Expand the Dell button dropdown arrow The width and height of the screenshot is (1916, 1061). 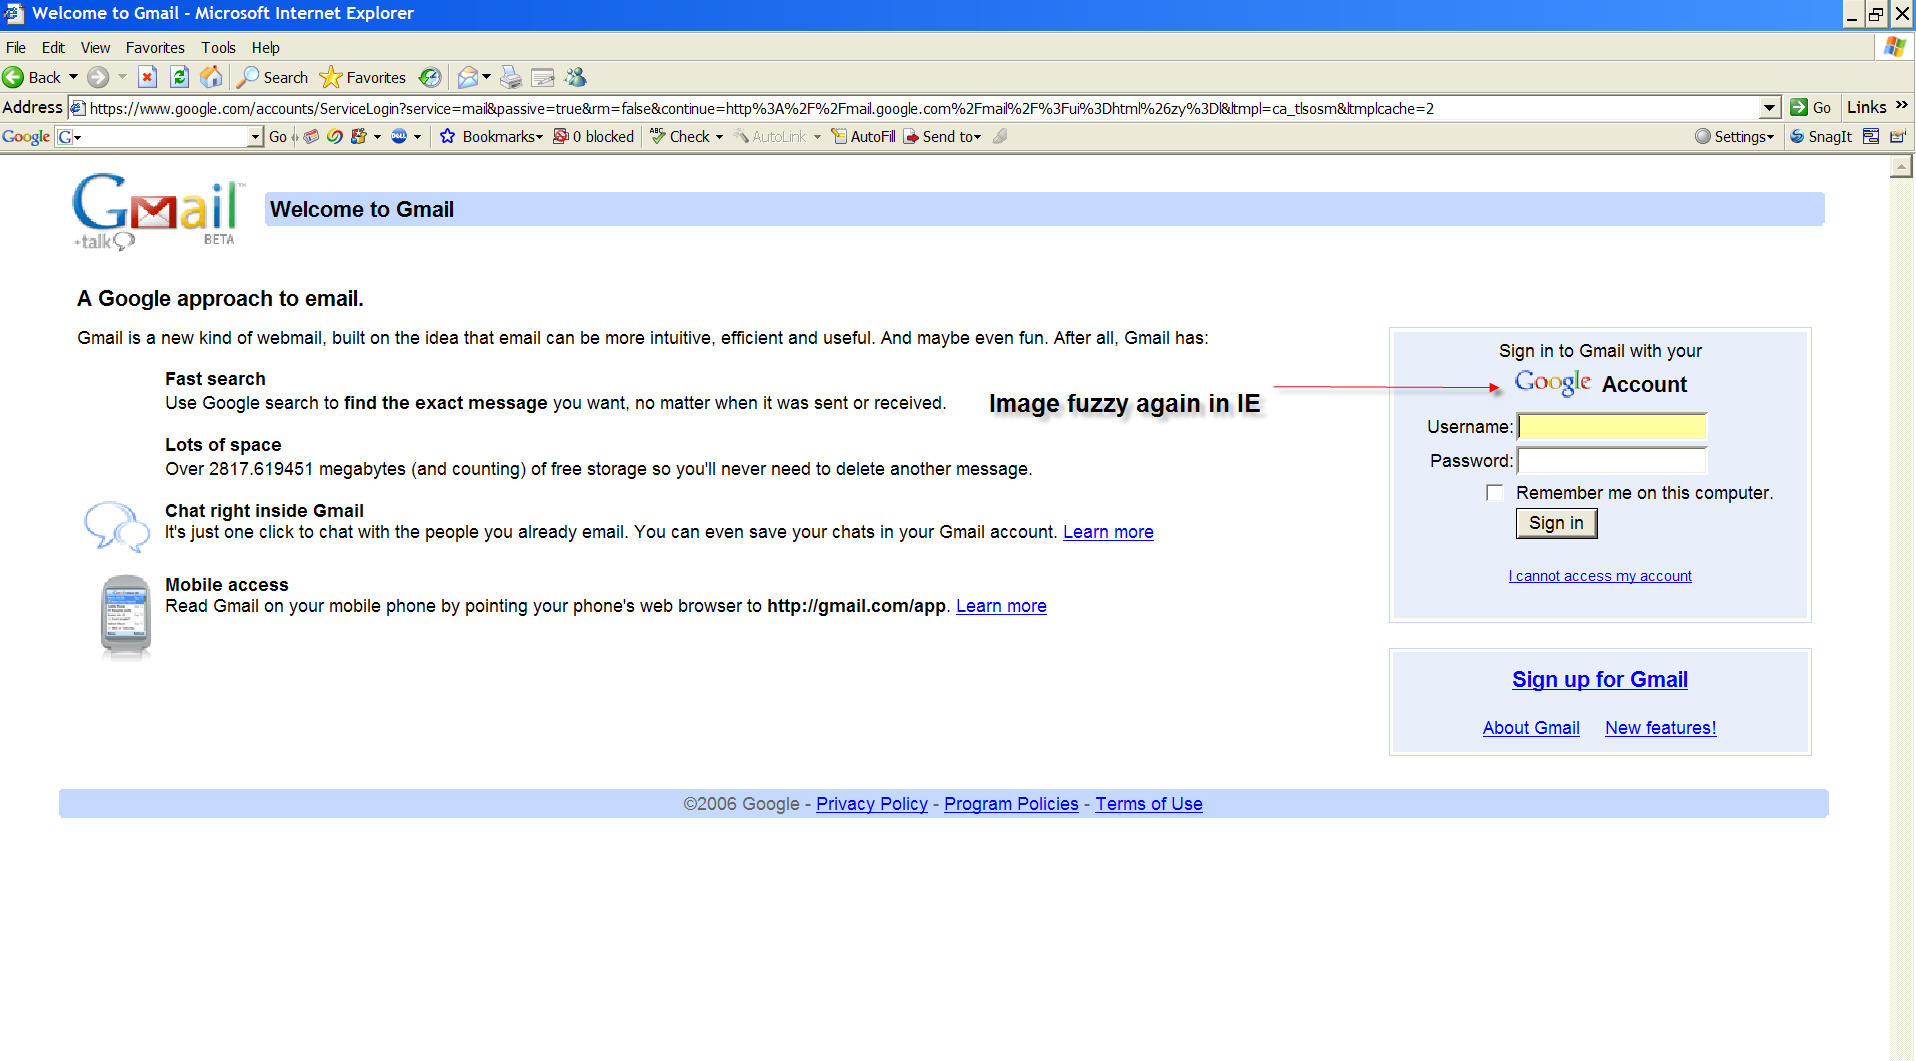click(417, 136)
